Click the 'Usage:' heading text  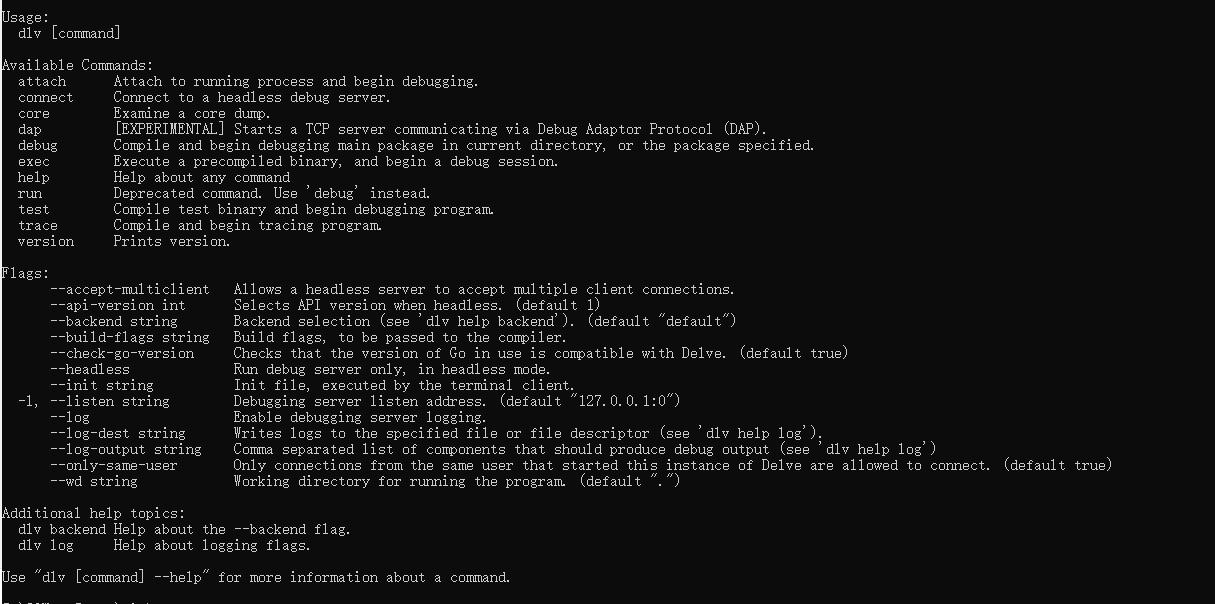pyautogui.click(x=22, y=17)
